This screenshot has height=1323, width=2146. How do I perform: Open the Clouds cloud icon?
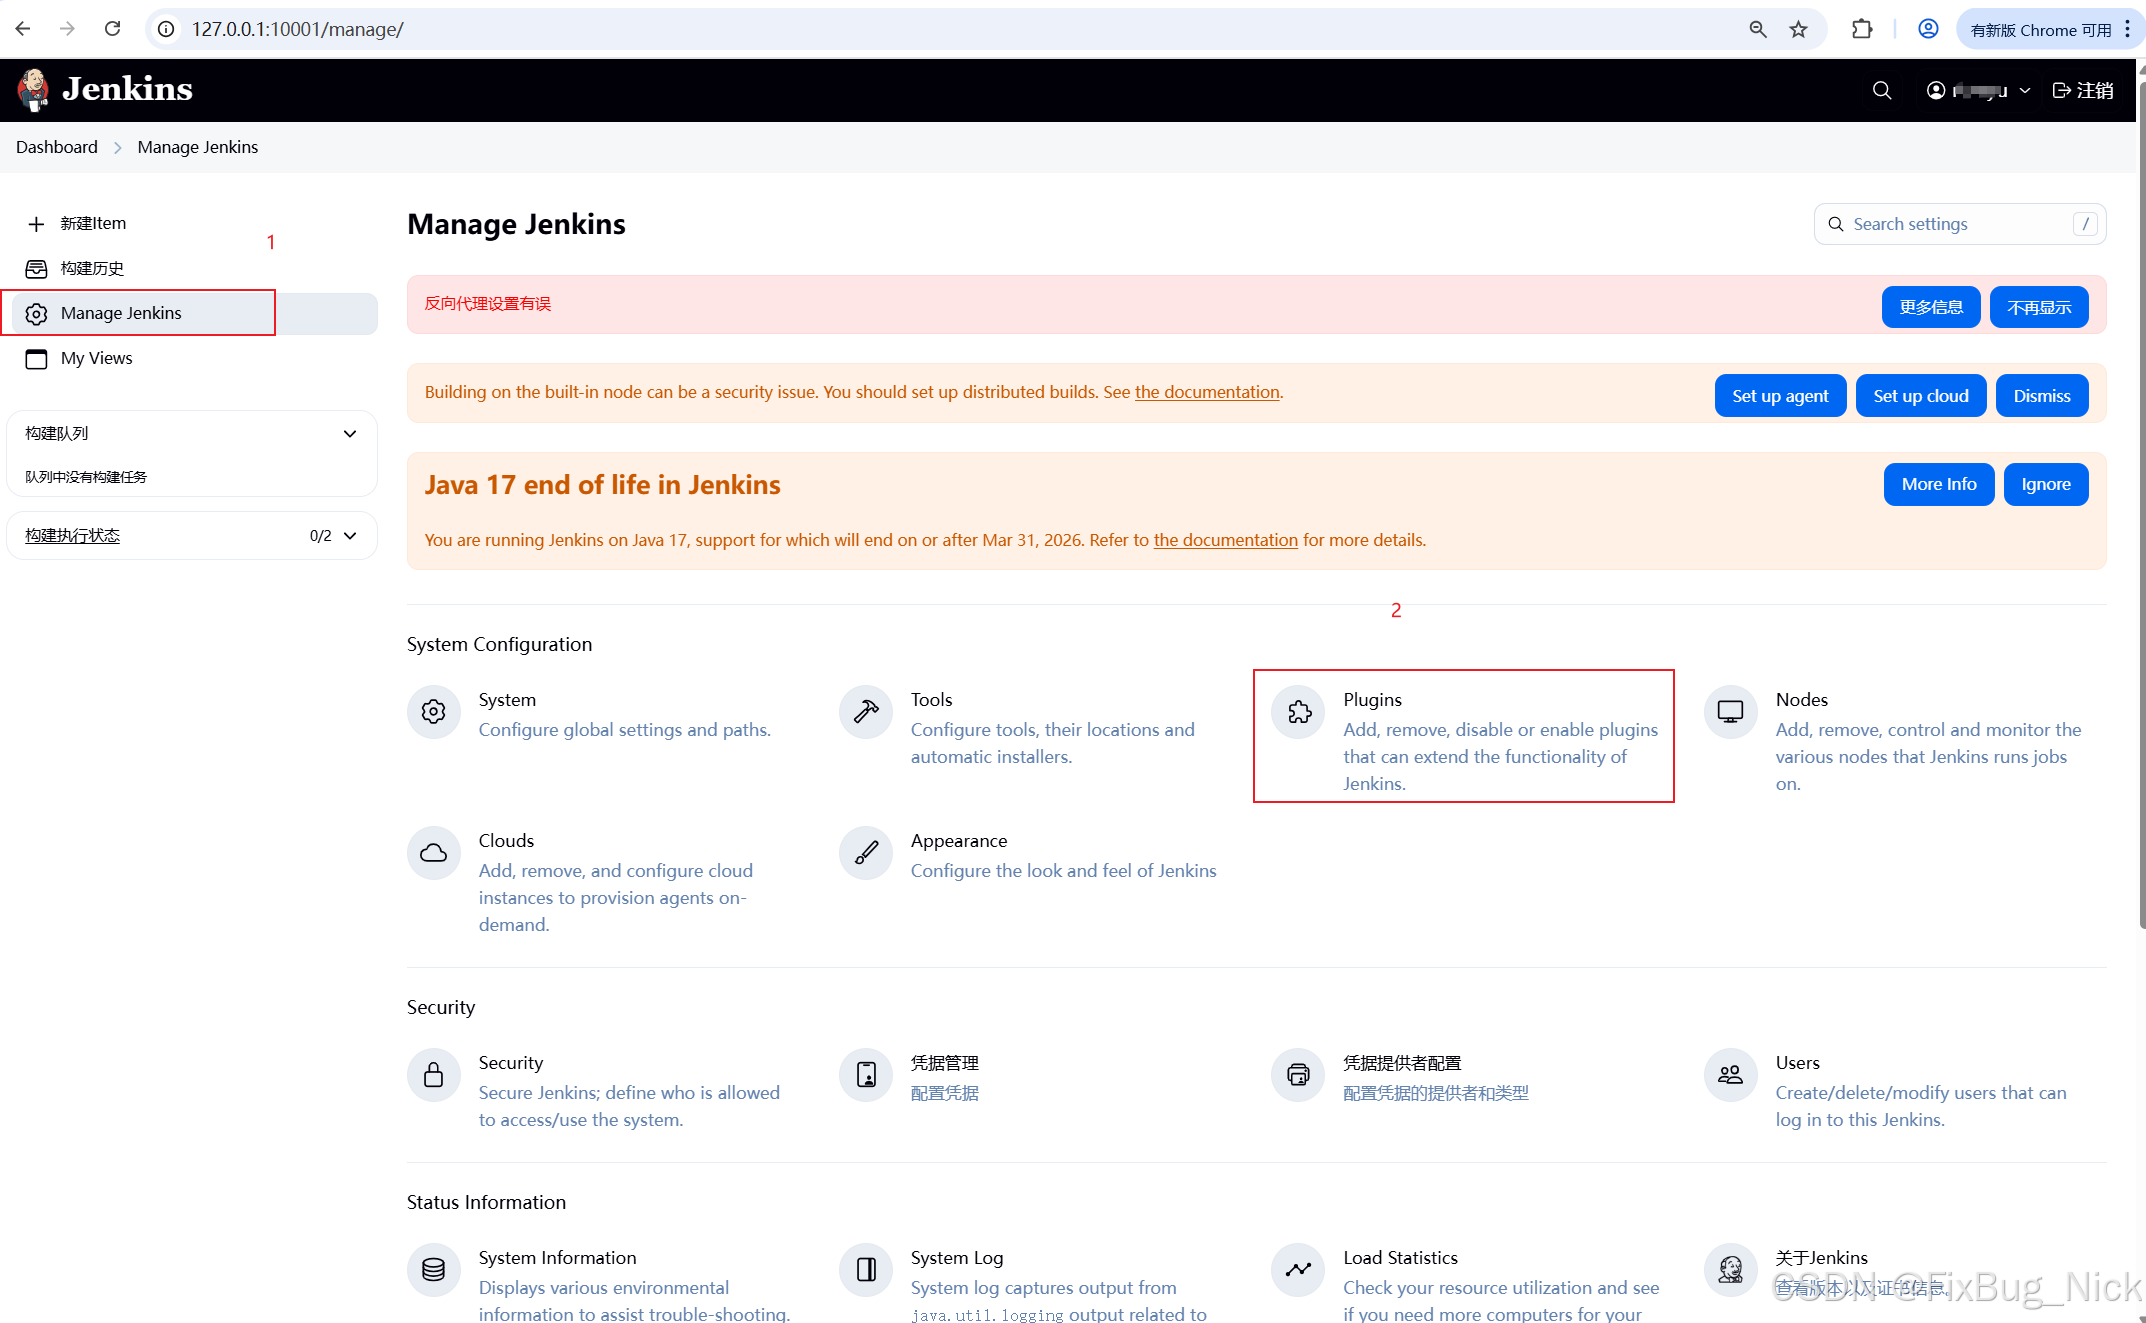click(434, 853)
